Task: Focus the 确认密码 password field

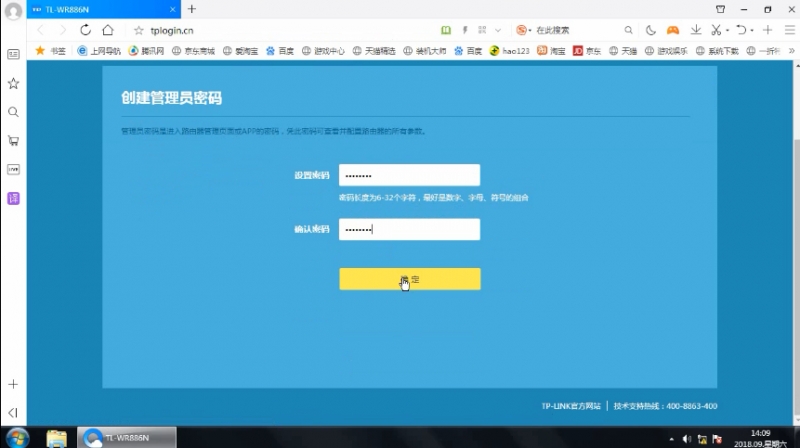Action: tap(409, 229)
